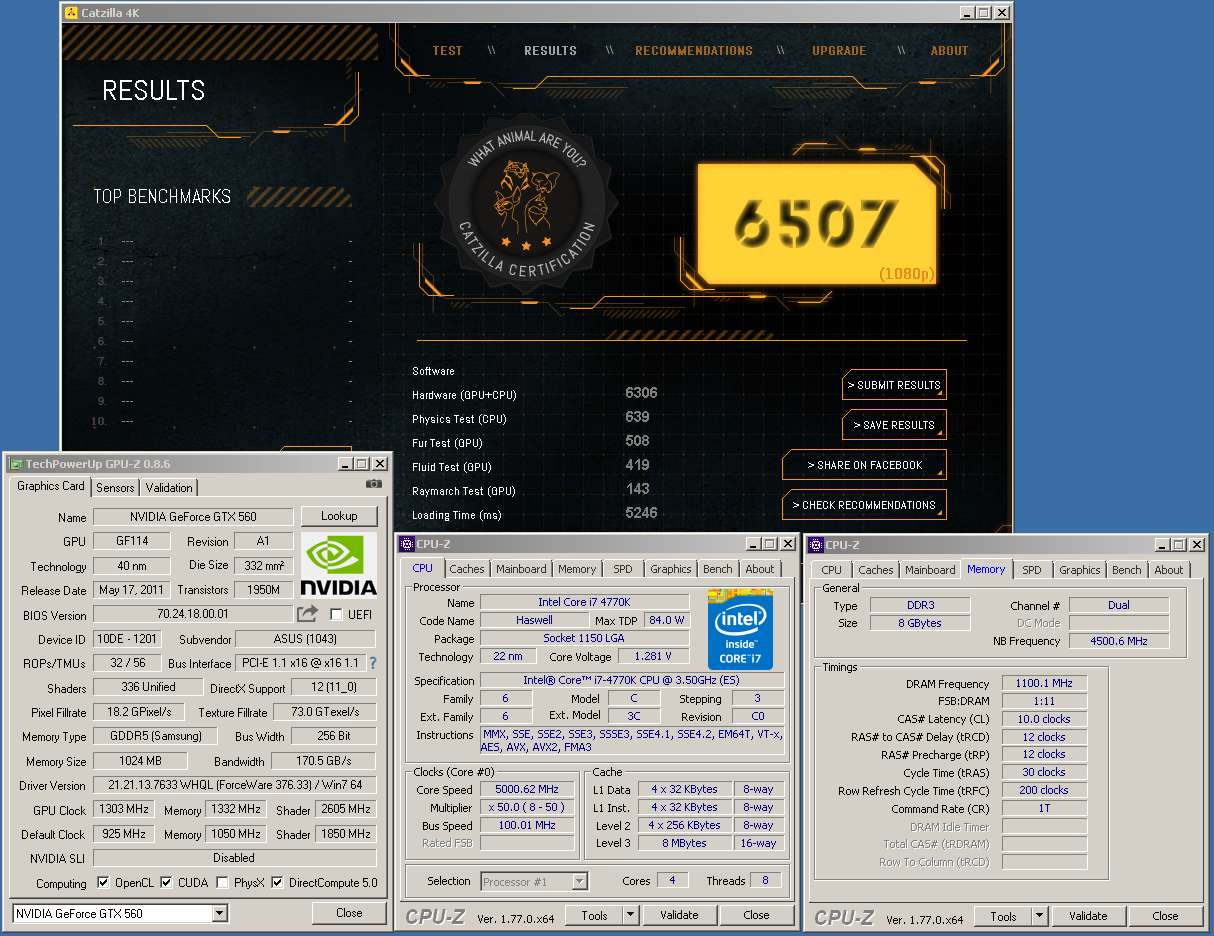Switch to Graphics tab in CPU-Z Memory window
The width and height of the screenshot is (1214, 936).
click(1080, 570)
